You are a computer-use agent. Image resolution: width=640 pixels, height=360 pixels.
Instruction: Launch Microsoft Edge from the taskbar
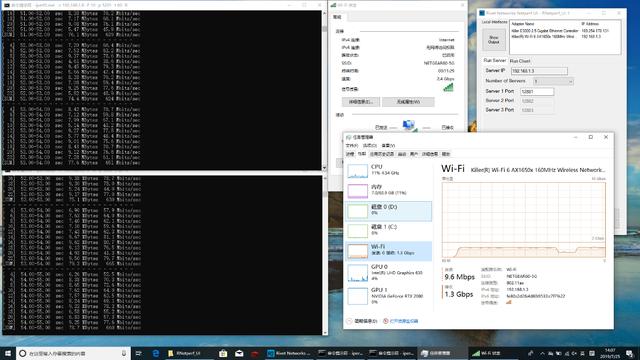click(156, 353)
